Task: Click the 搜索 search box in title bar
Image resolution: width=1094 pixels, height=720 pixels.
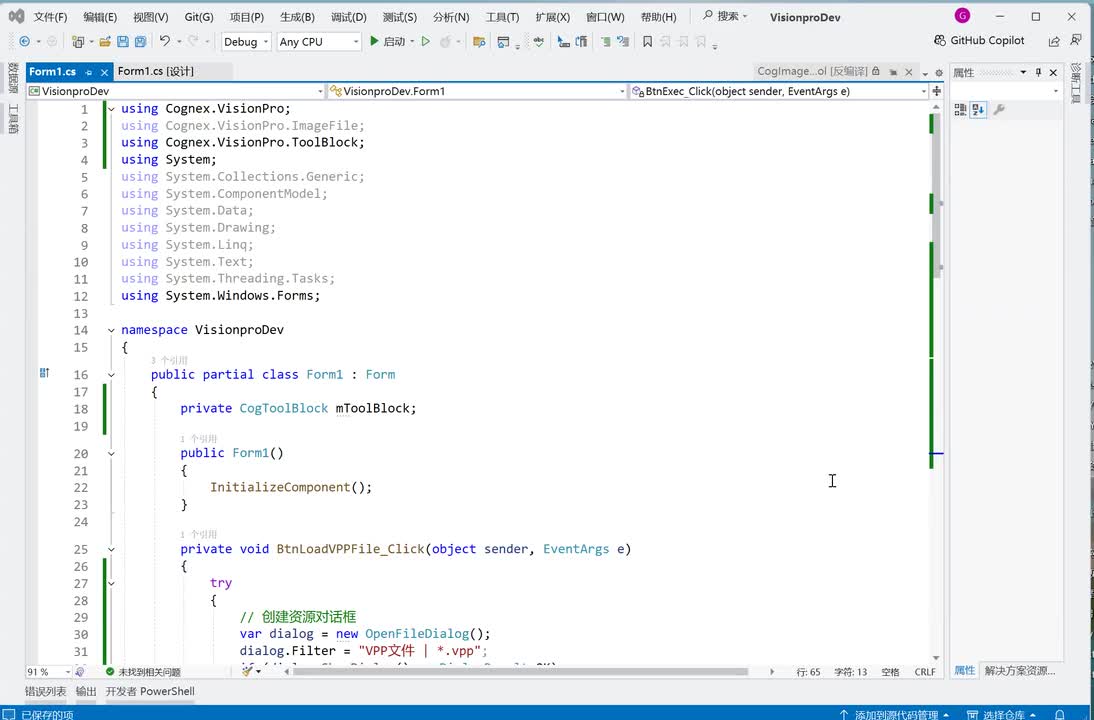Action: (x=725, y=15)
